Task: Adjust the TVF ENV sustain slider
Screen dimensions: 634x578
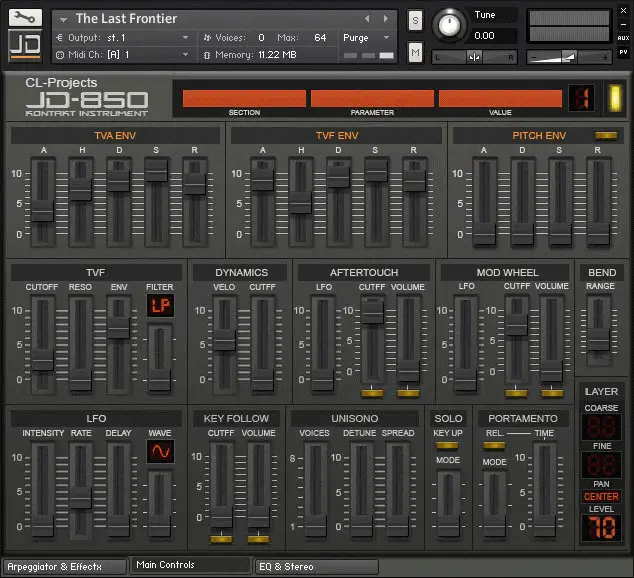Action: pos(376,171)
